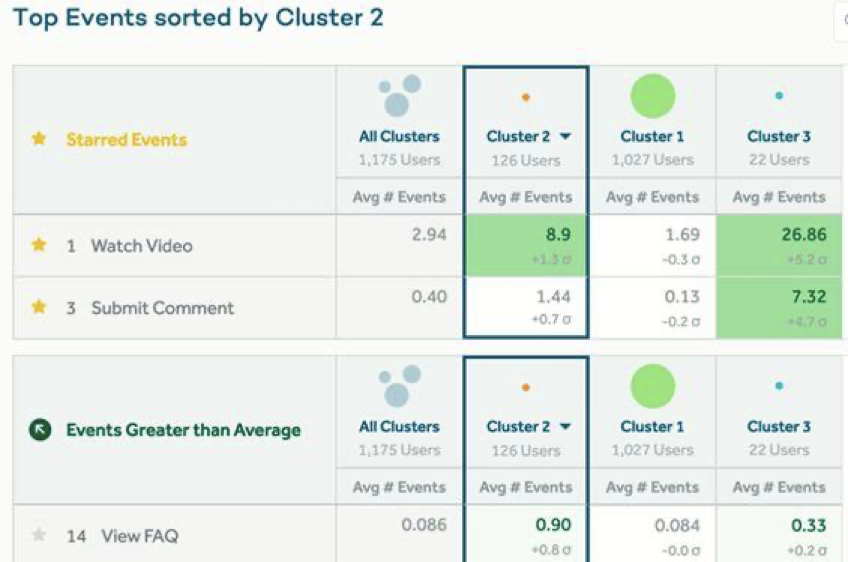
Task: Click the large green Cluster 1 circle in Starred Events
Action: coord(653,96)
